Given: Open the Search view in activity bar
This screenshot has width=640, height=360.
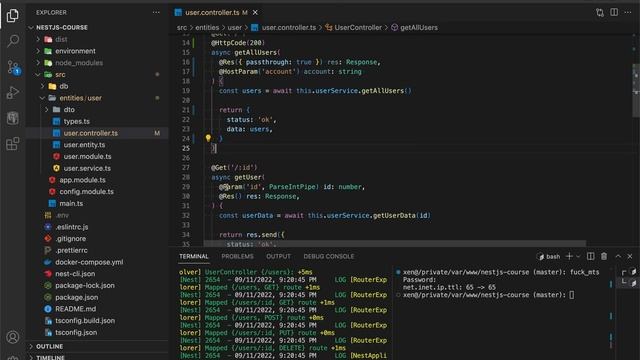Looking at the screenshot, I should [x=13, y=41].
